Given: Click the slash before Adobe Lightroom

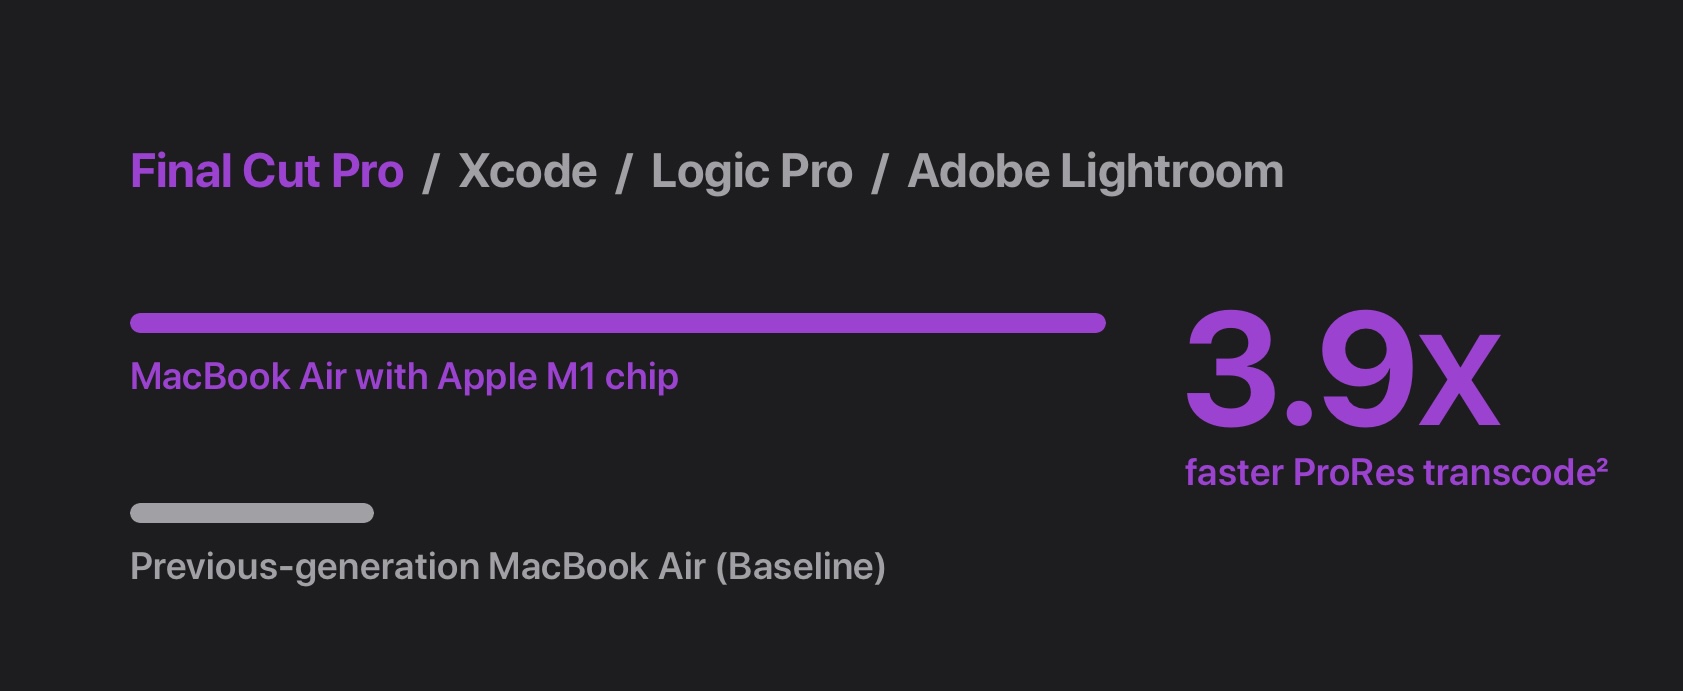Looking at the screenshot, I should [x=880, y=173].
